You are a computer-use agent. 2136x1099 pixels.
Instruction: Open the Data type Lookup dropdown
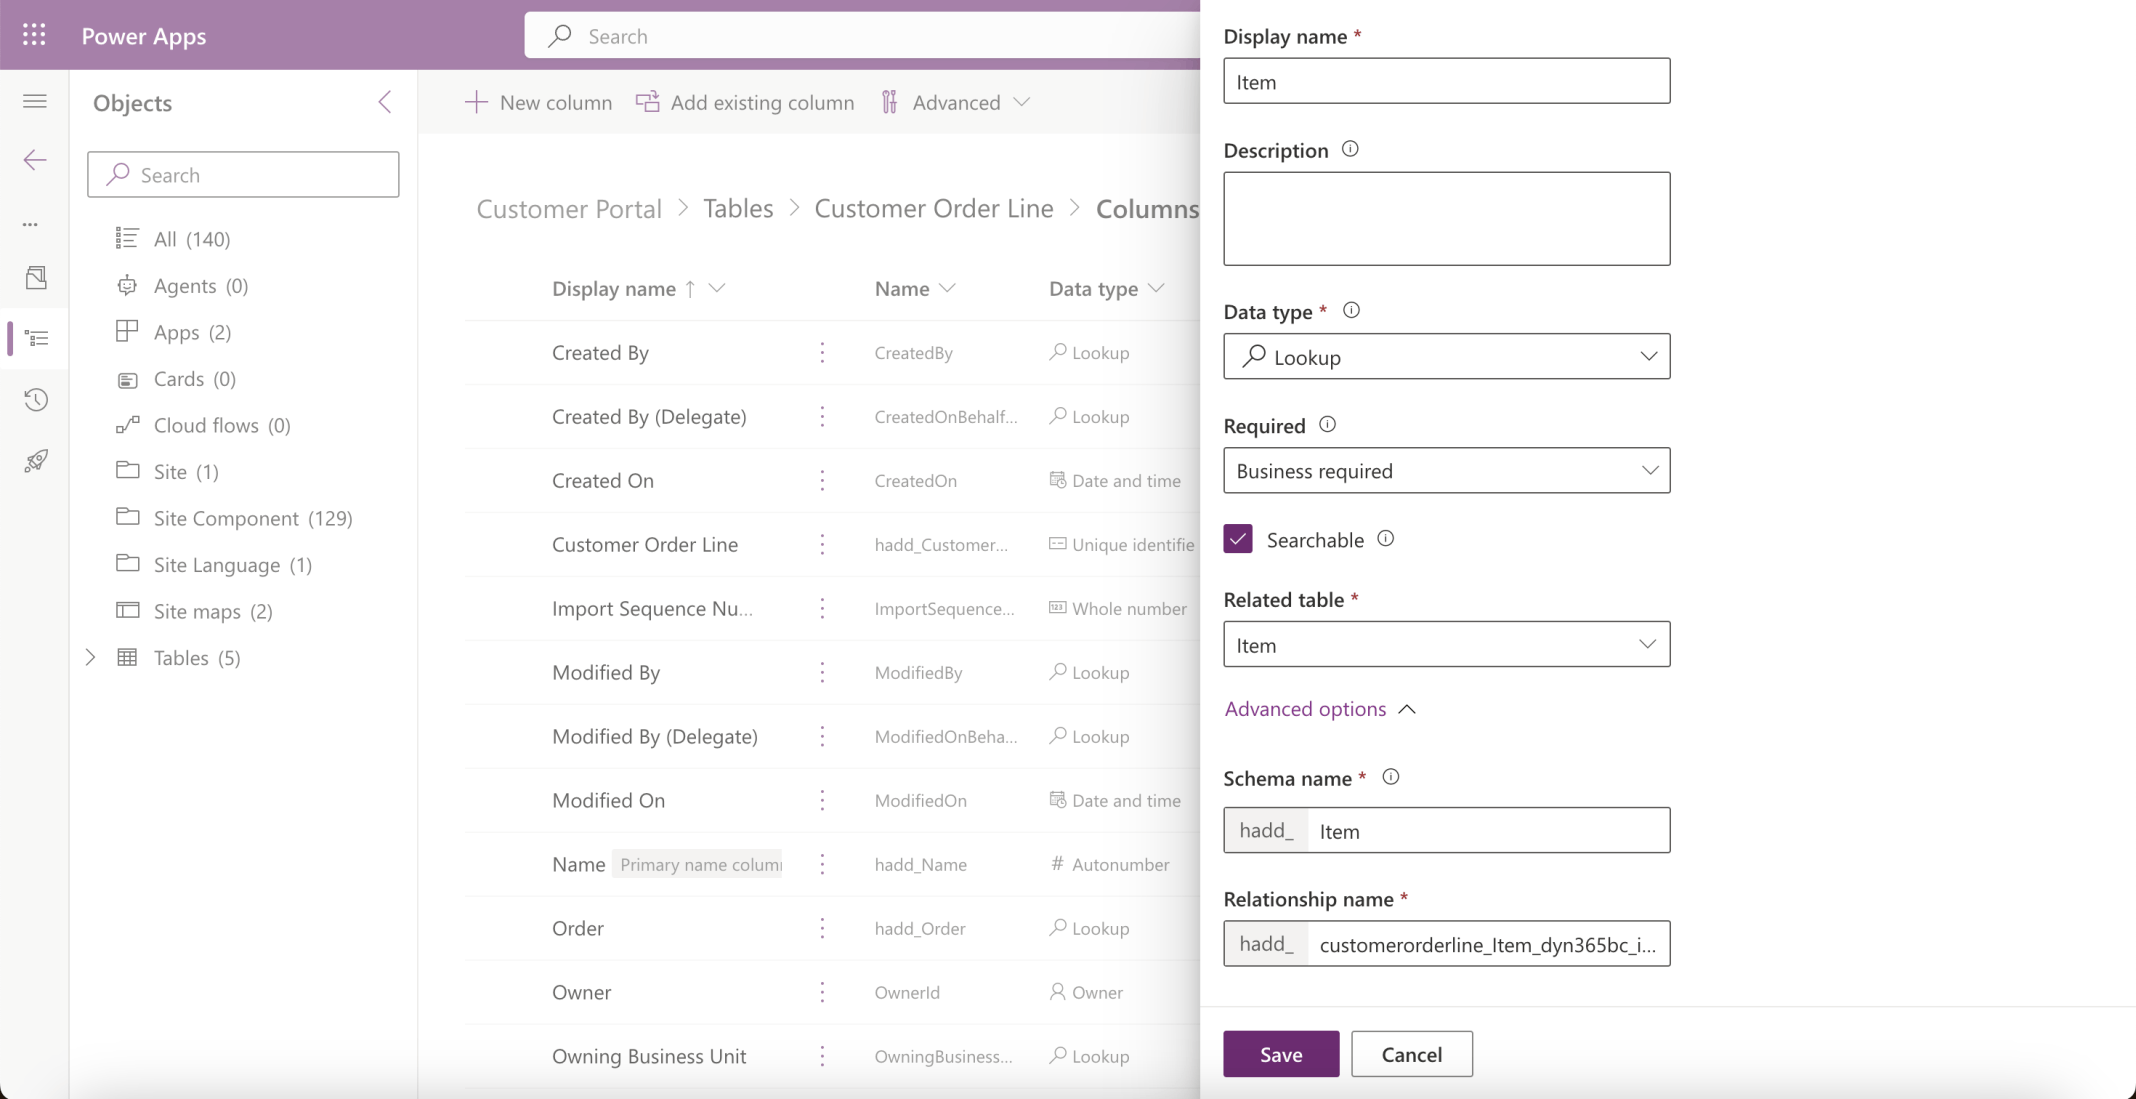tap(1446, 357)
